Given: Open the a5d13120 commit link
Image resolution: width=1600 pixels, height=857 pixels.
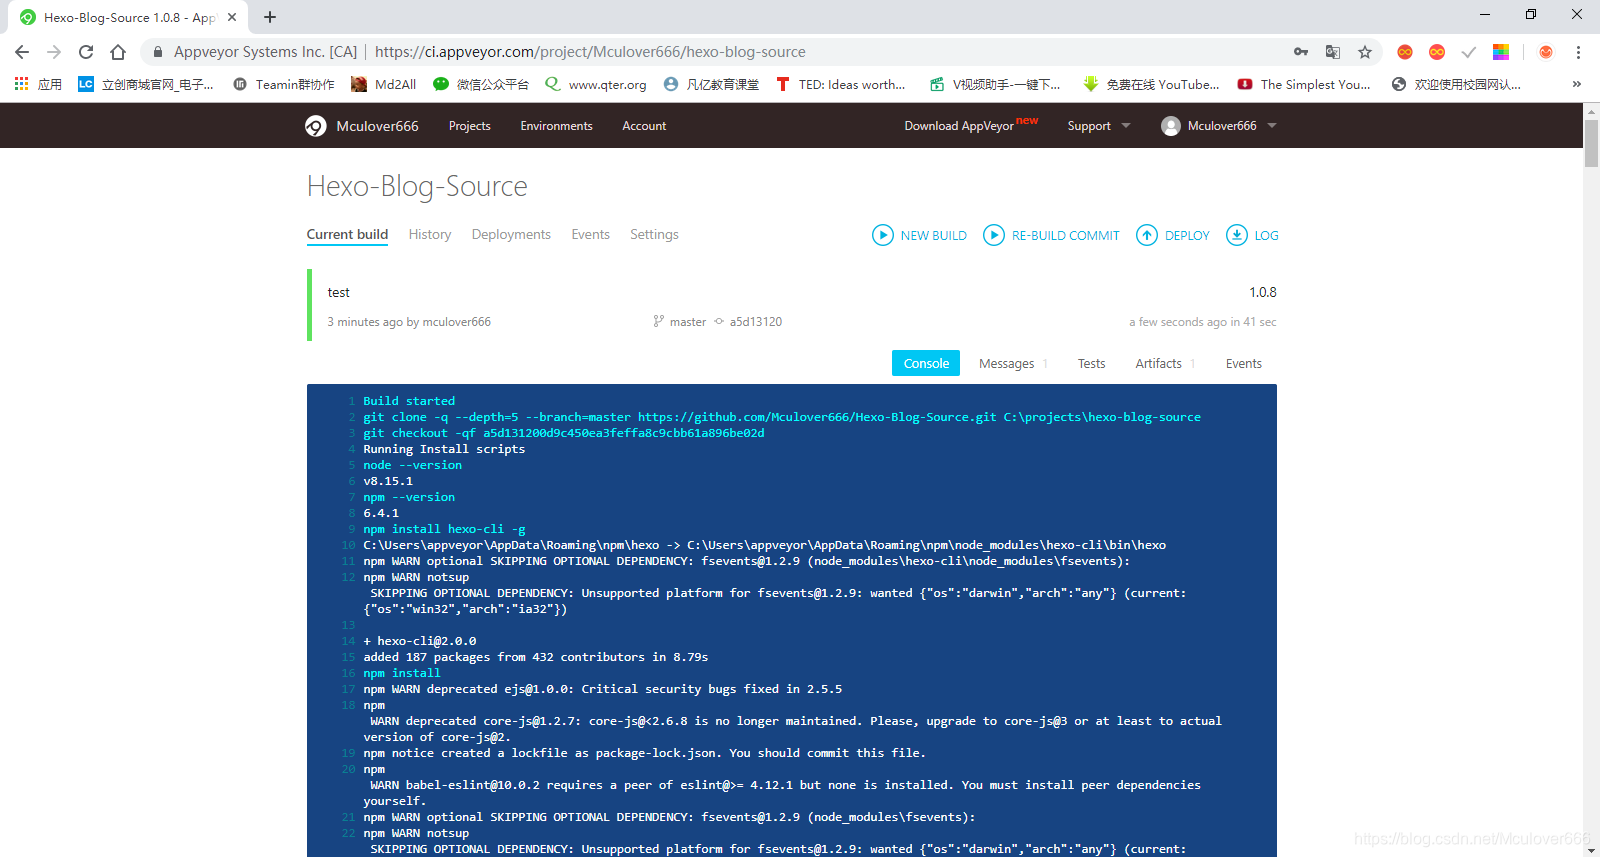Looking at the screenshot, I should [x=755, y=322].
